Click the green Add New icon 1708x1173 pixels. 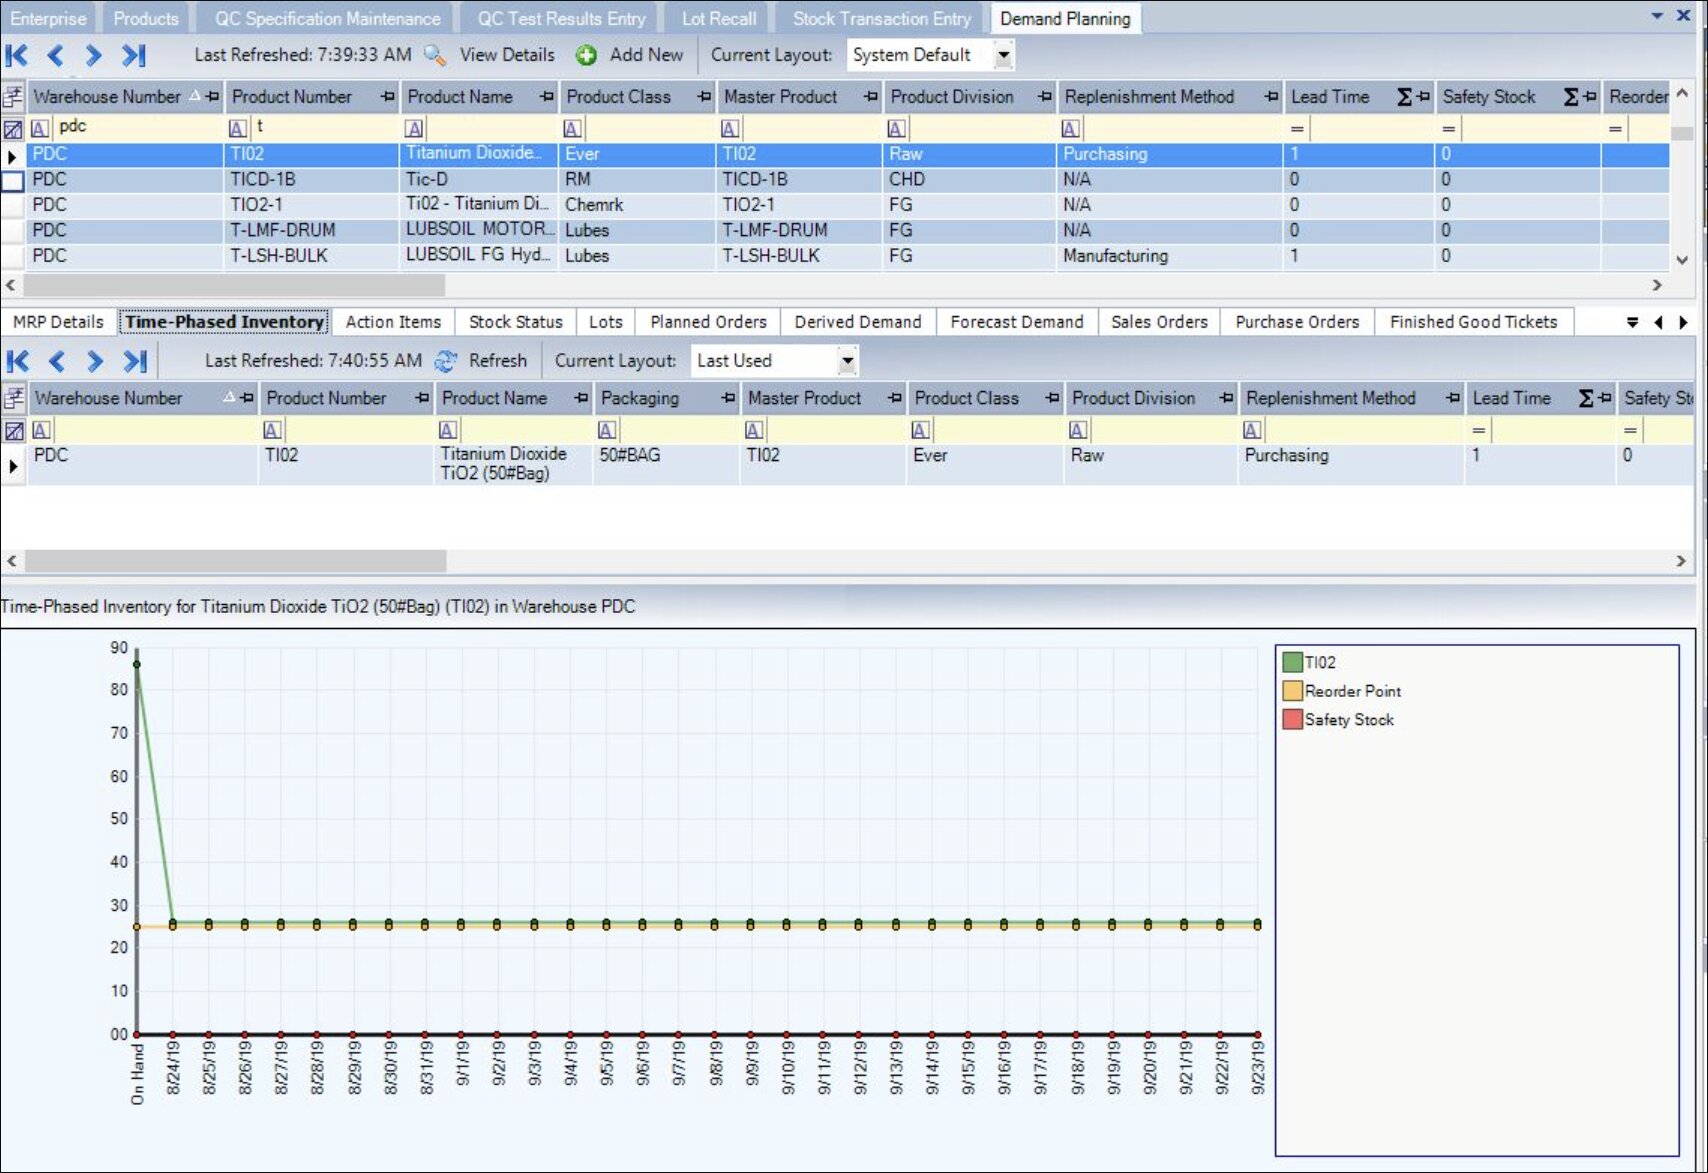tap(587, 56)
